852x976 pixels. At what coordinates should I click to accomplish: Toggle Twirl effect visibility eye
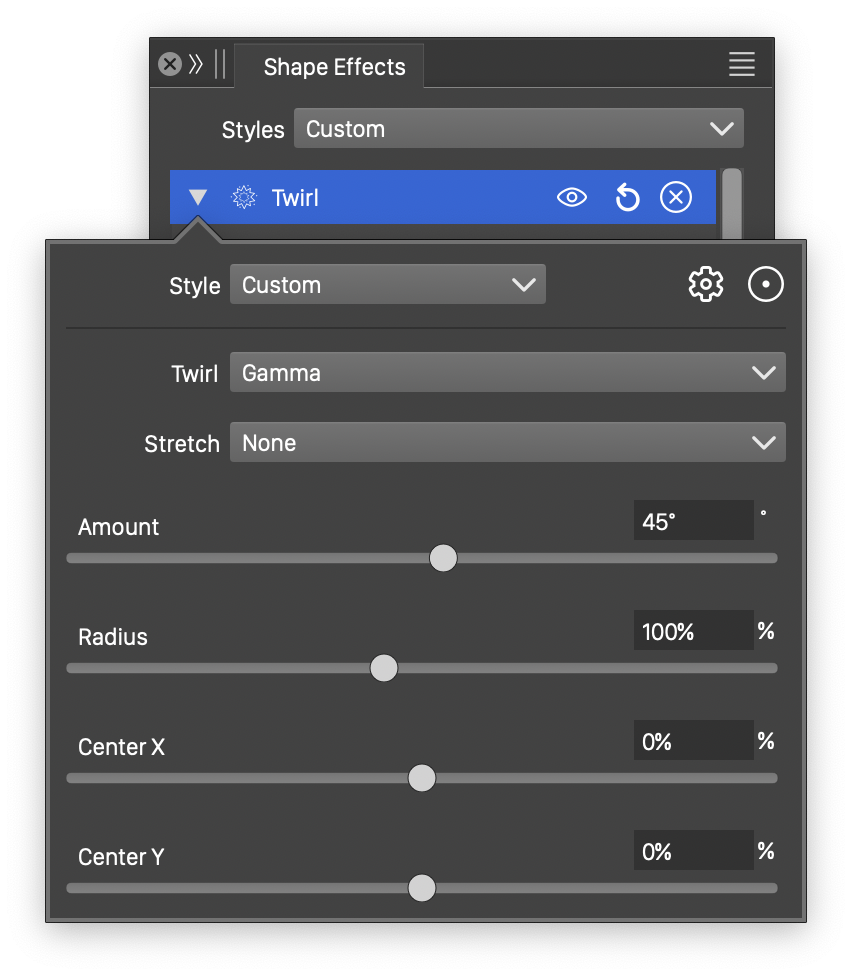tap(571, 198)
